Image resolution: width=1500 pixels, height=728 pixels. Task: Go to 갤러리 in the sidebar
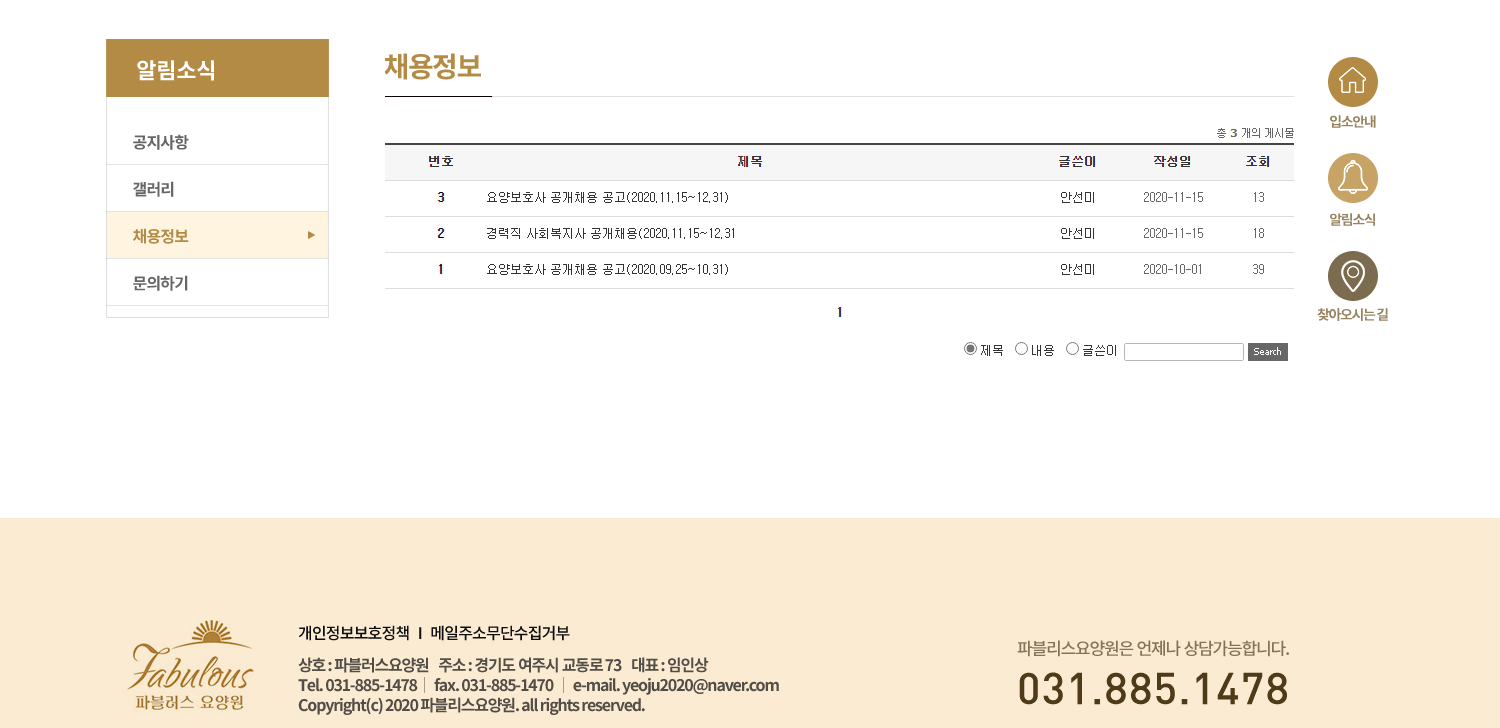pyautogui.click(x=153, y=189)
